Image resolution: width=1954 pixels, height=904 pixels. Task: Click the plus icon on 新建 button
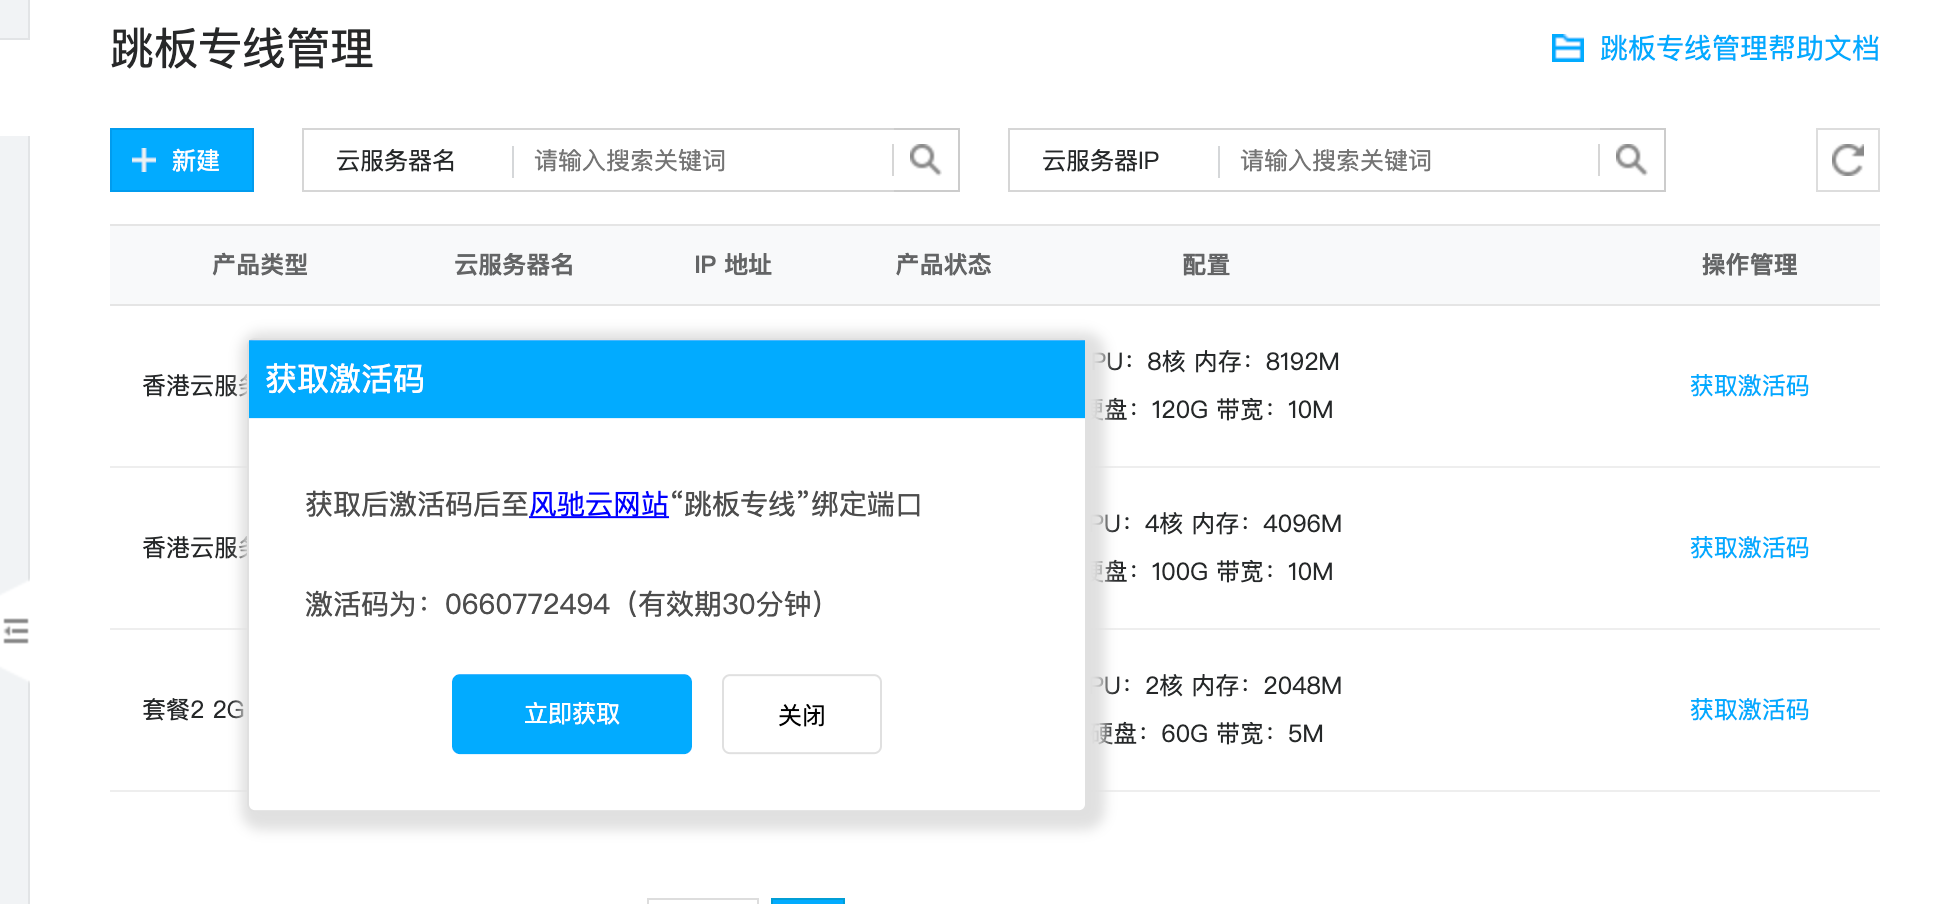point(144,160)
